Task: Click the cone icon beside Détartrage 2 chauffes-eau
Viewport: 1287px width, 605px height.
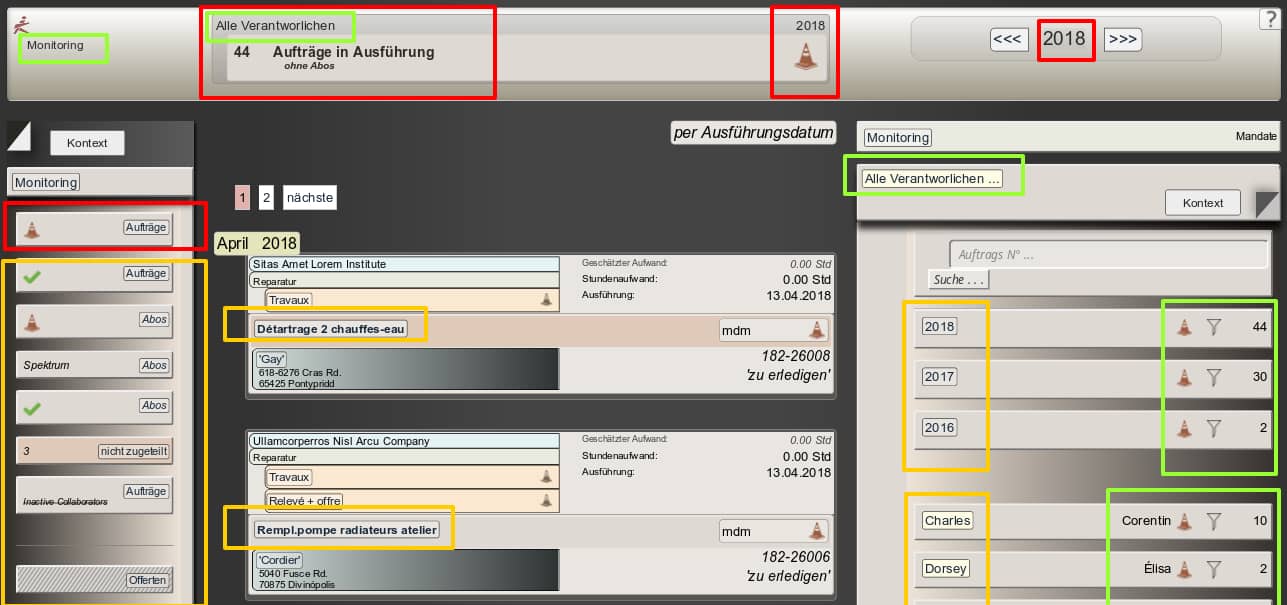Action: tap(816, 330)
